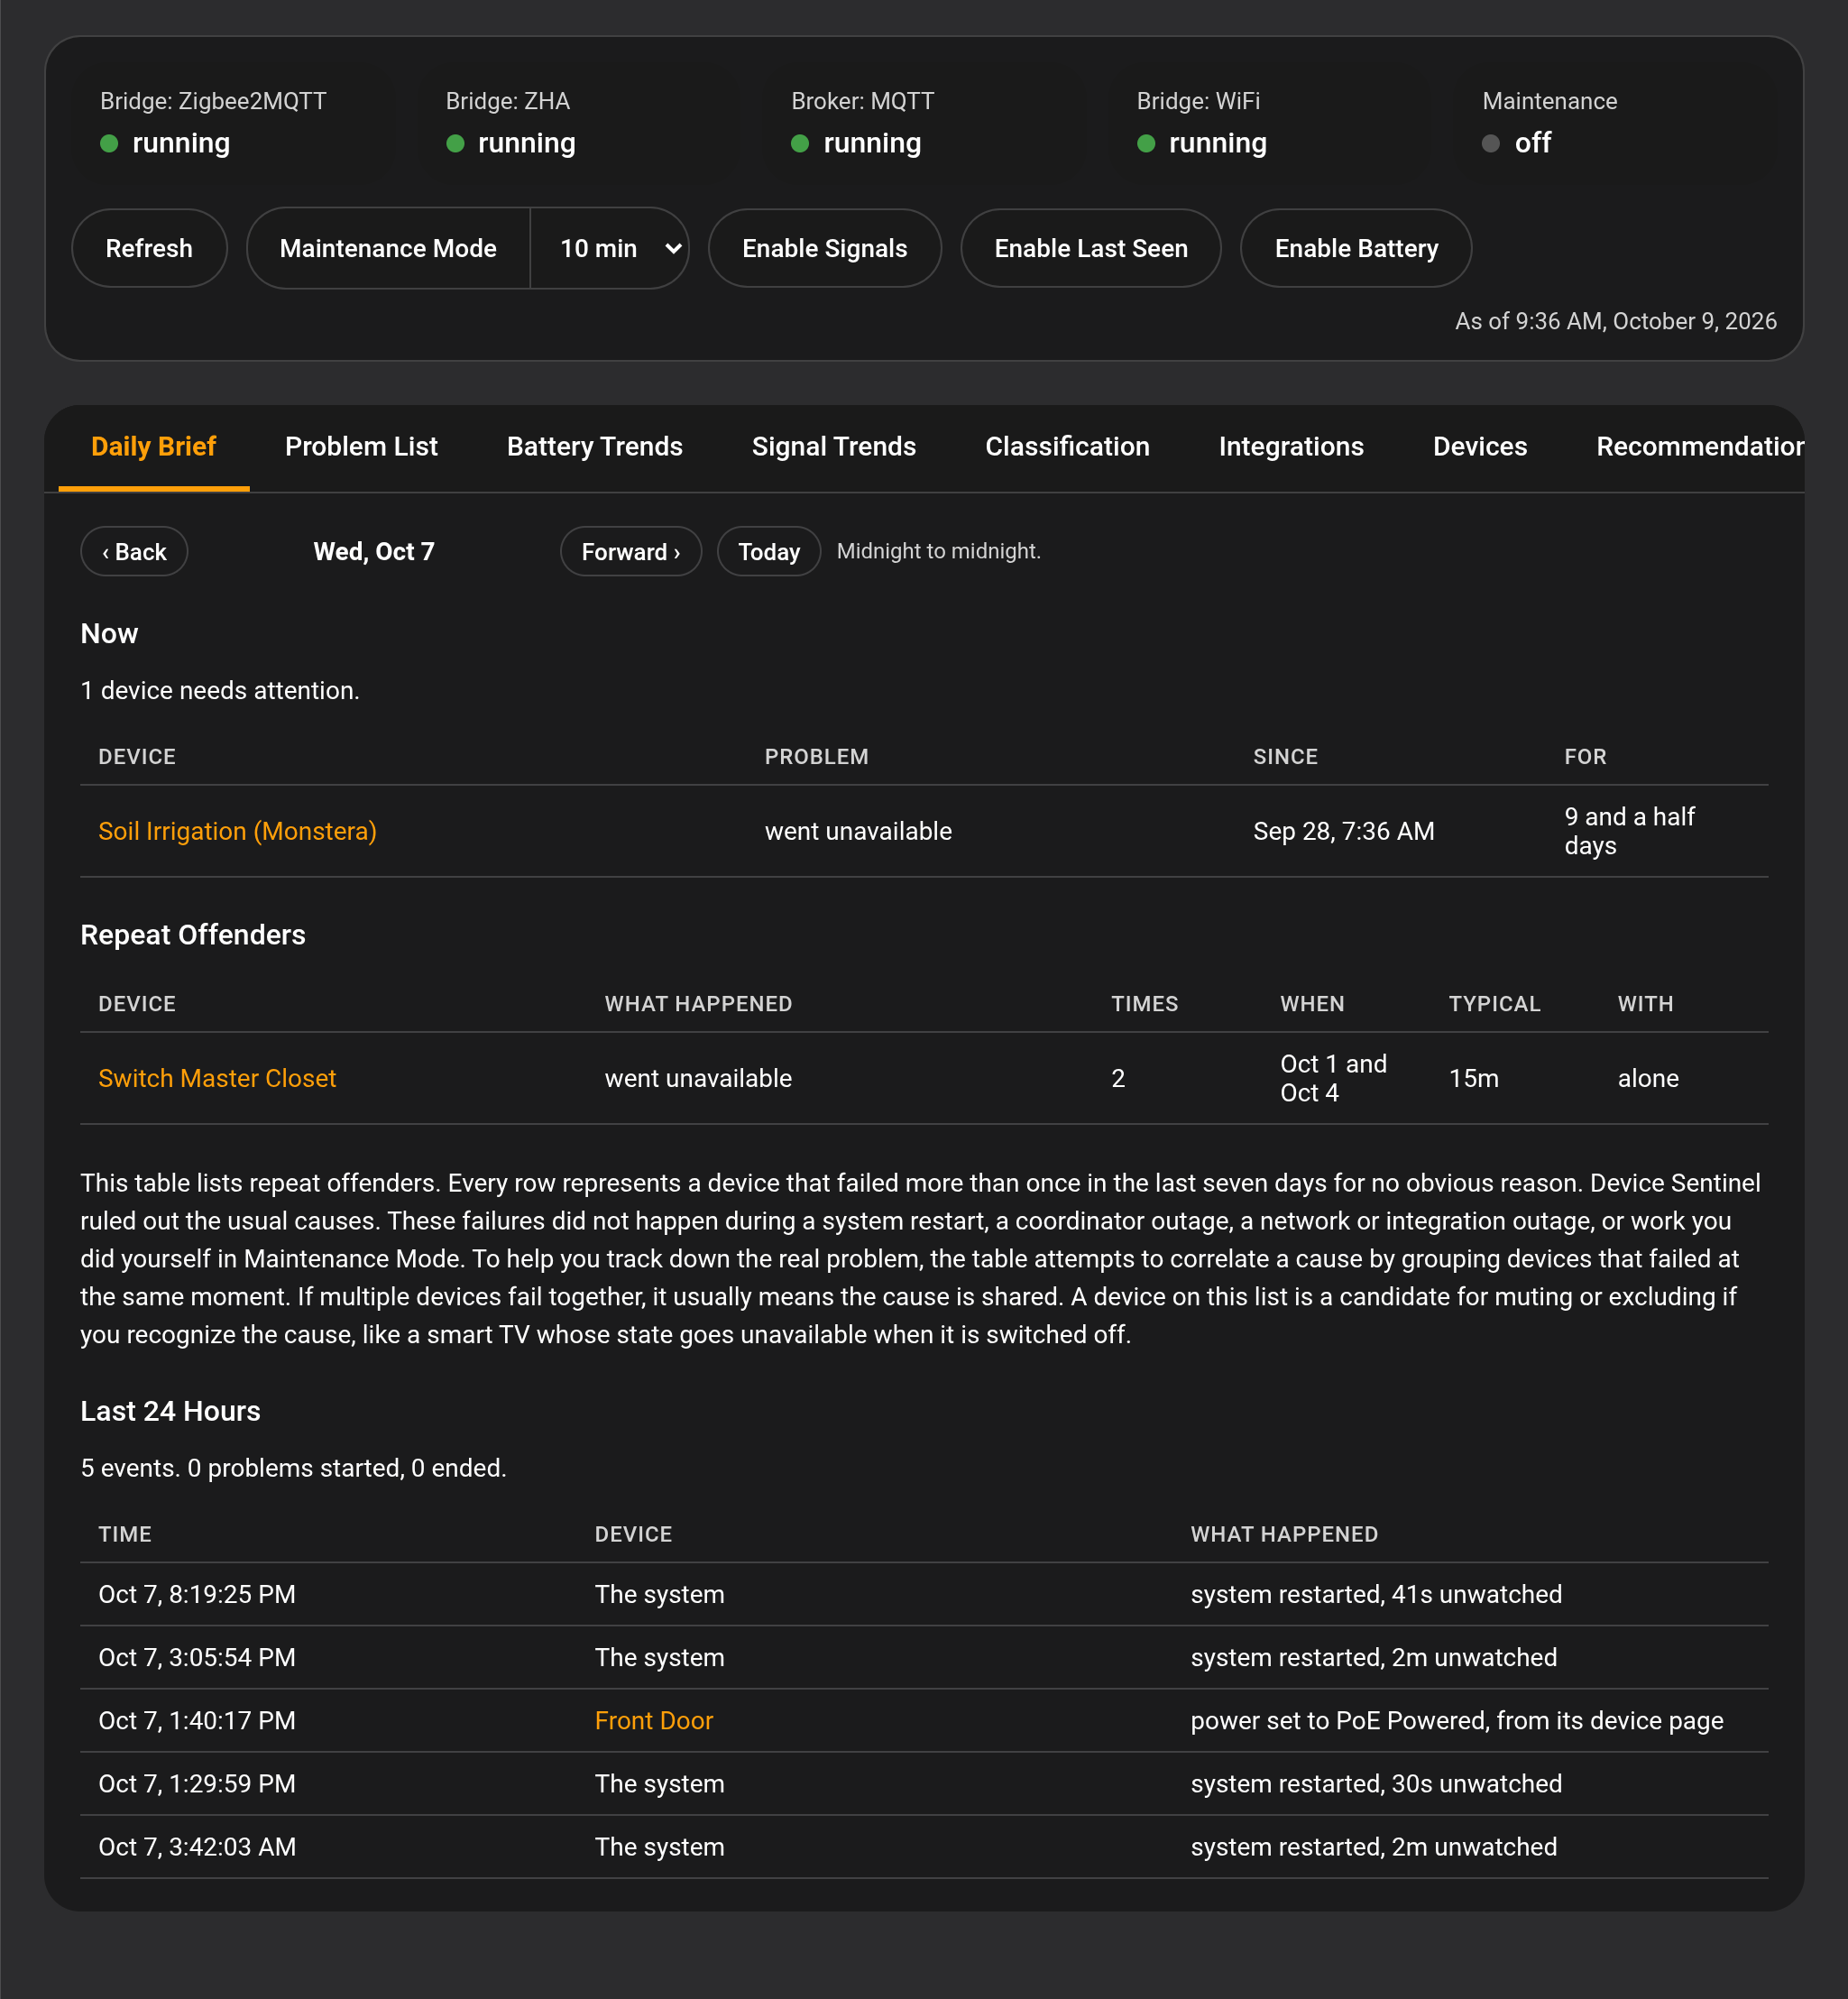This screenshot has height=1999, width=1848.
Task: Click '1 device needs attention.' summary
Action: coord(220,690)
